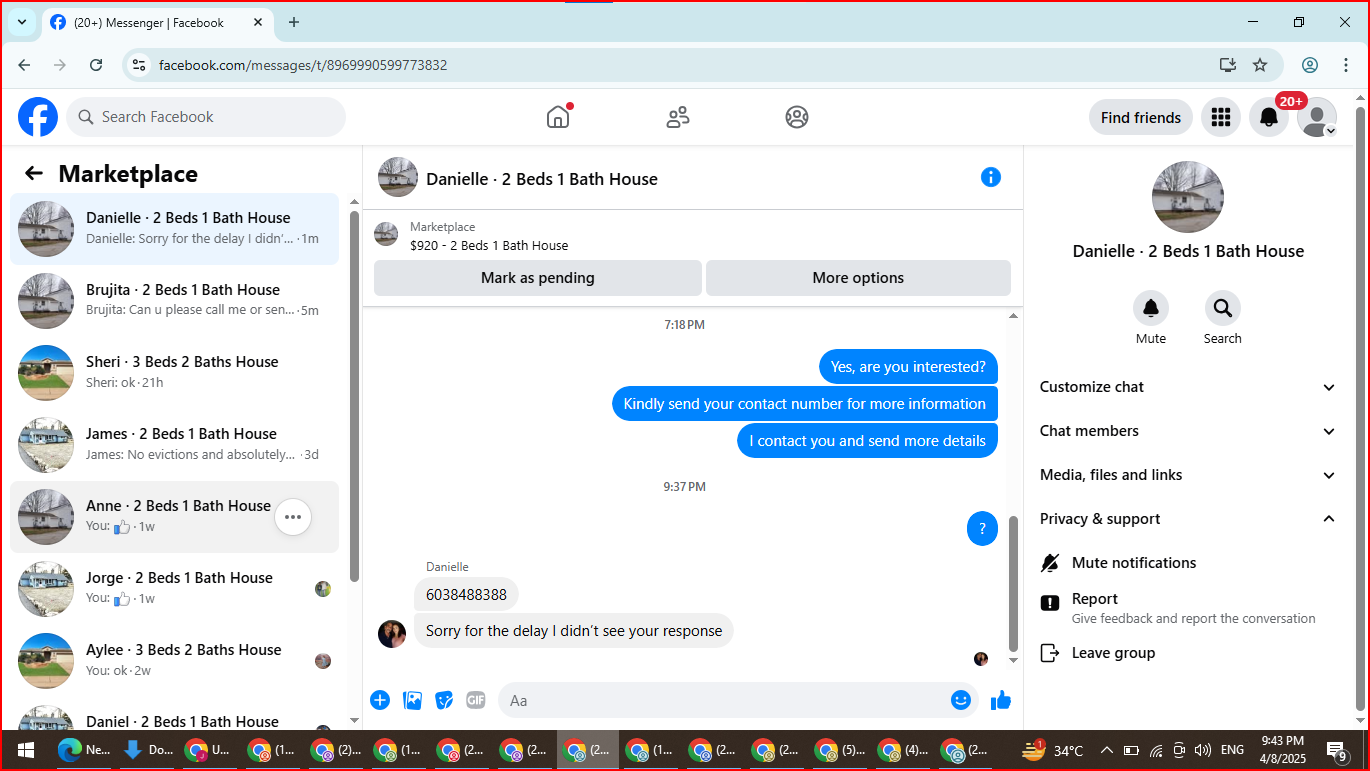Open the Brujita conversation
The height and width of the screenshot is (771, 1370).
[x=175, y=301]
